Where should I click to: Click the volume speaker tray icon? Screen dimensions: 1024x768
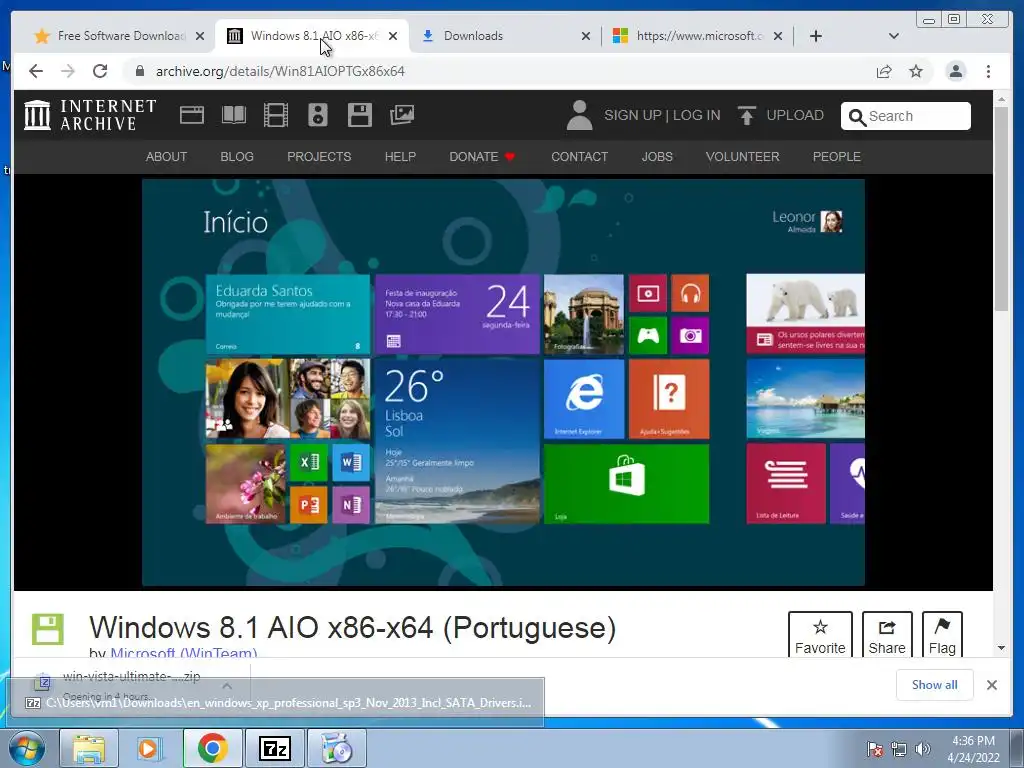pos(923,749)
